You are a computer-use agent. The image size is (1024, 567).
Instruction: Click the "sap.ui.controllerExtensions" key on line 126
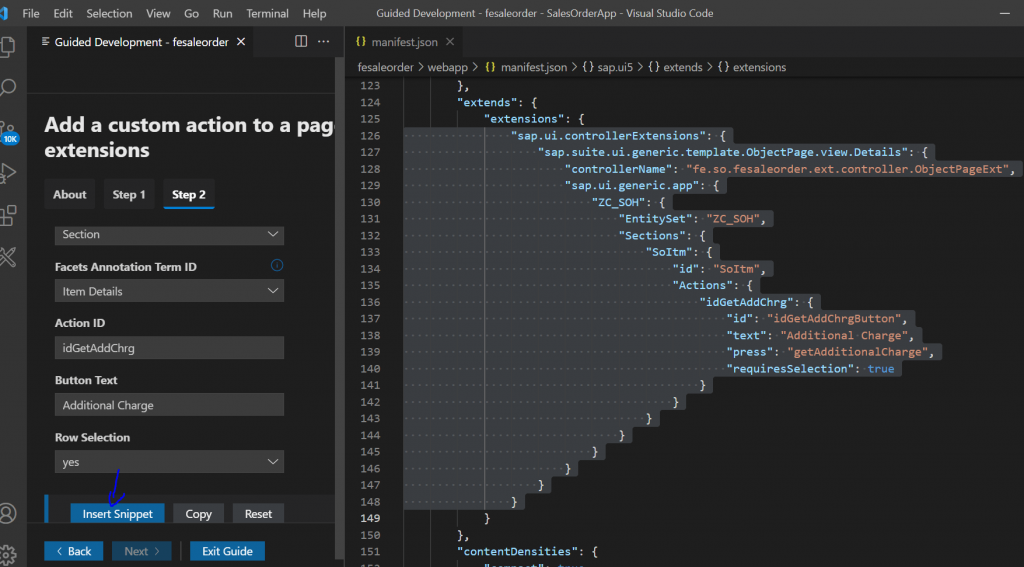point(609,135)
